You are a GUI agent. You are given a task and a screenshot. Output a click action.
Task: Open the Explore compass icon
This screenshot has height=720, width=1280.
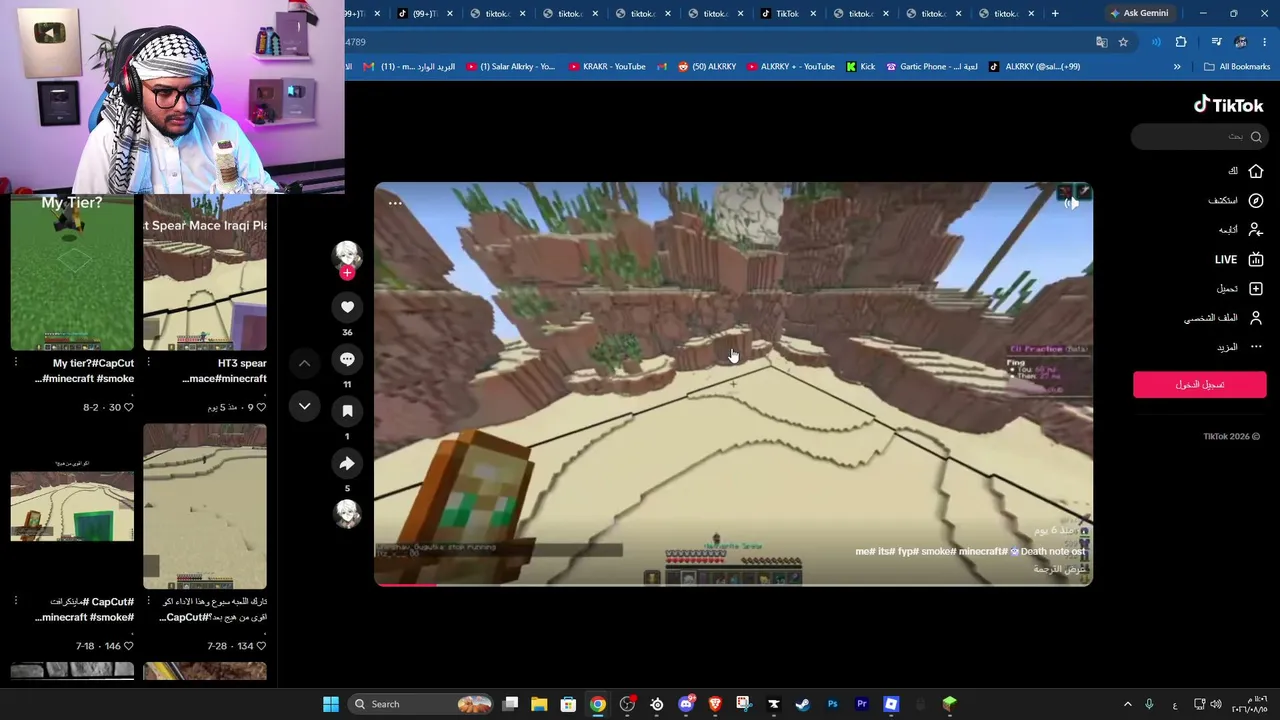1256,200
